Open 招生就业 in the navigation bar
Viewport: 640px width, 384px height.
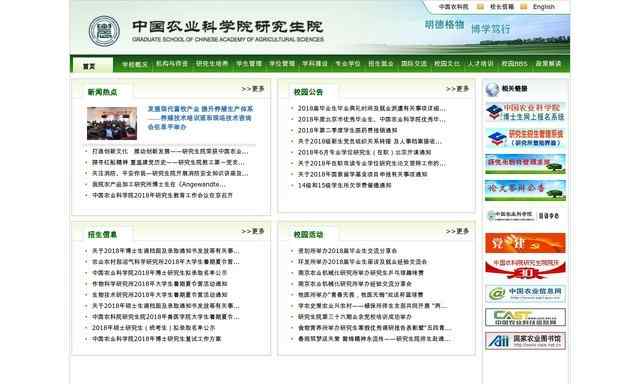click(x=381, y=64)
